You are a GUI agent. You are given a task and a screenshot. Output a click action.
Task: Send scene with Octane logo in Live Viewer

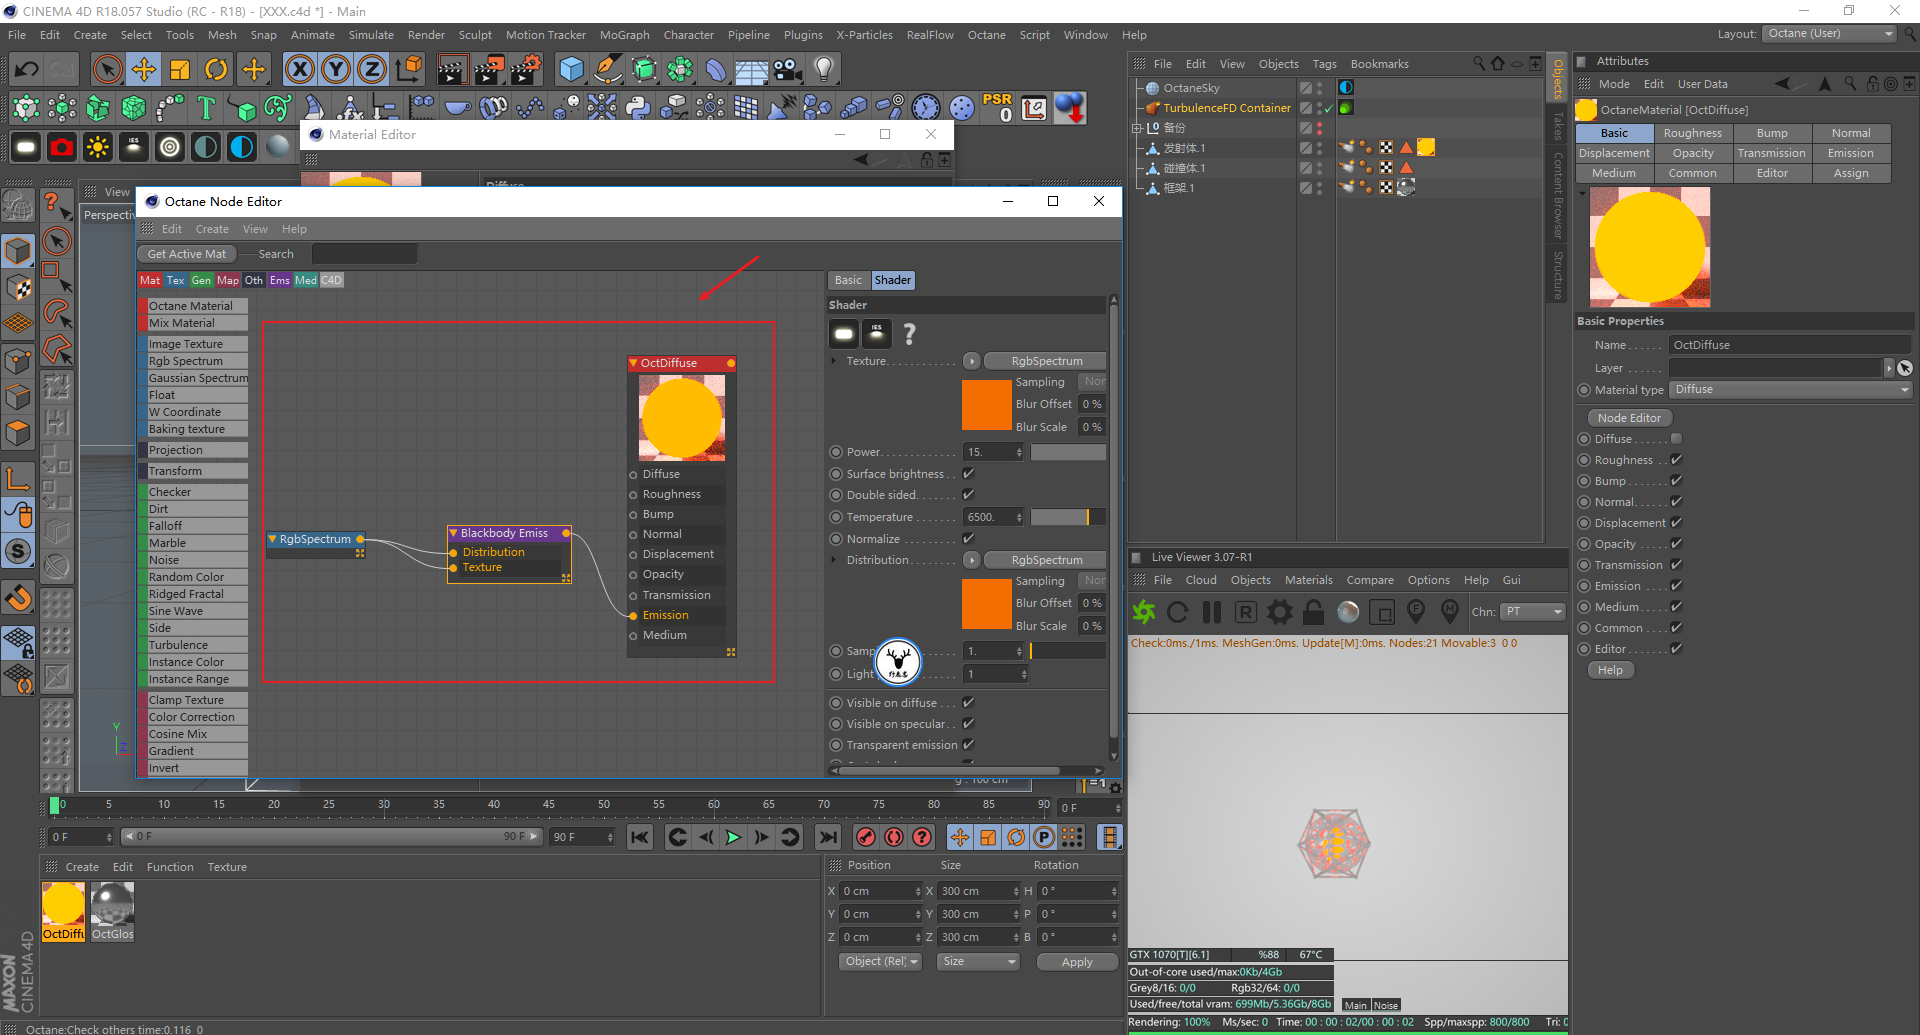click(x=1144, y=611)
